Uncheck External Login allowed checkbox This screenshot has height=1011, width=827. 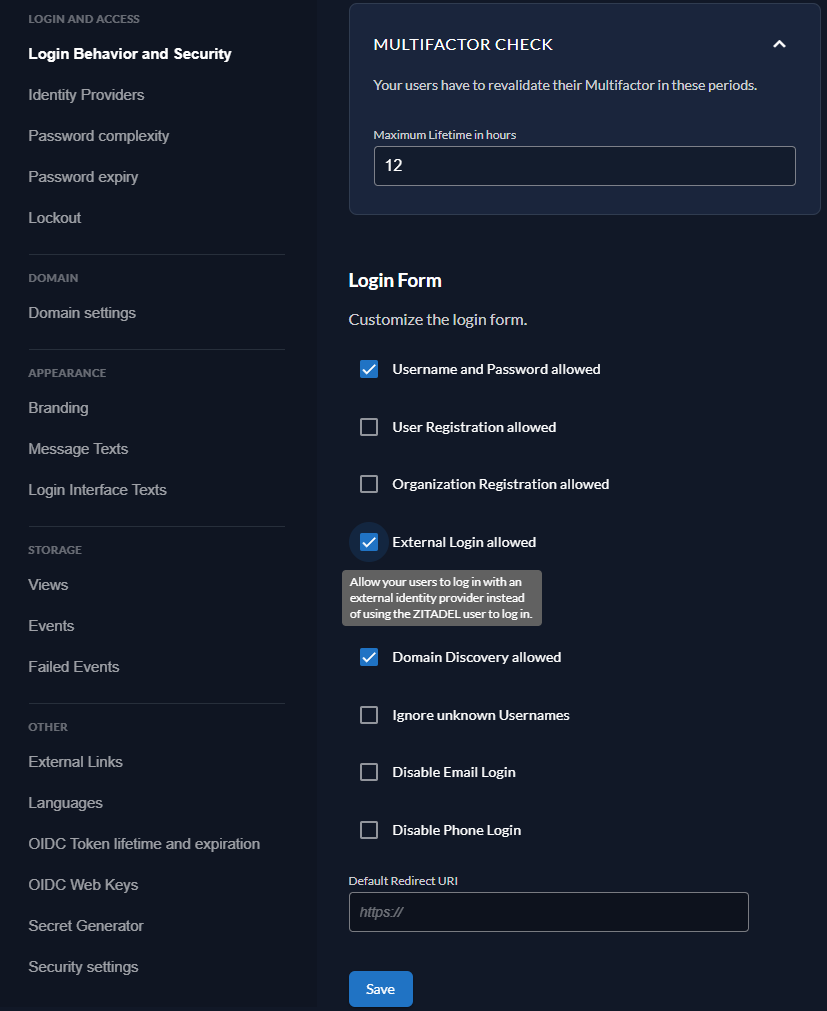tap(369, 542)
